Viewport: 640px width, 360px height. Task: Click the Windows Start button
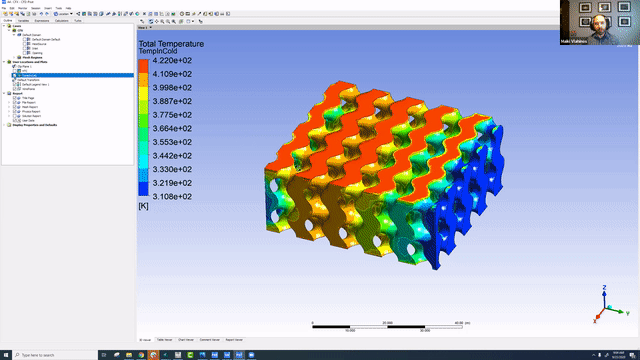click(6, 355)
